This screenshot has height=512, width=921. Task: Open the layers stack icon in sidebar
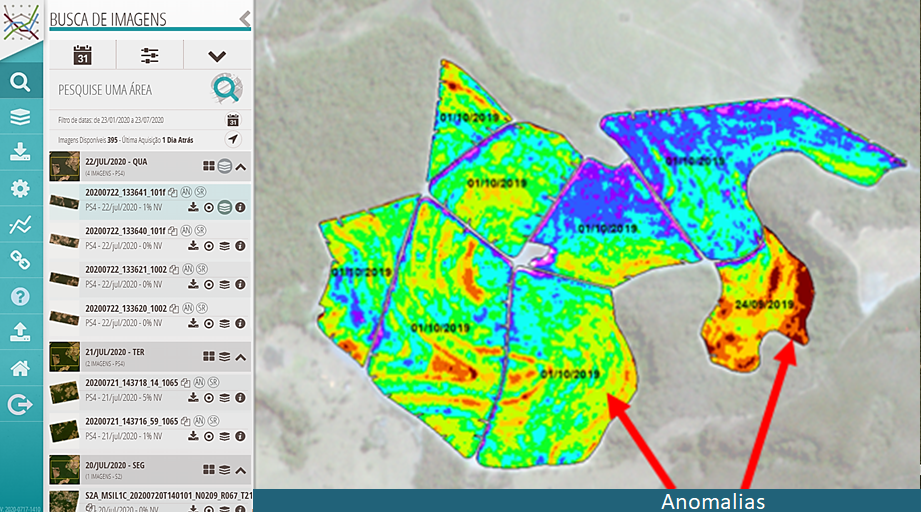click(x=20, y=118)
